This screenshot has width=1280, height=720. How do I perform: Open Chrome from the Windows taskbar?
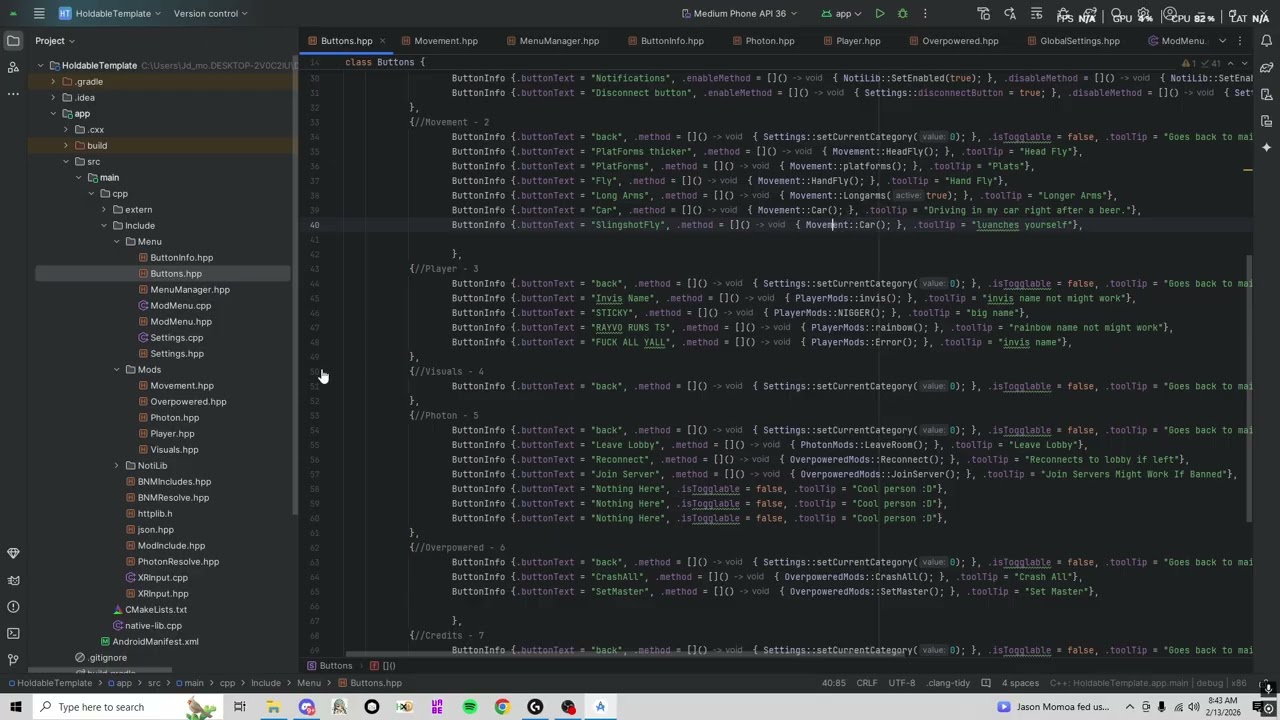[502, 707]
